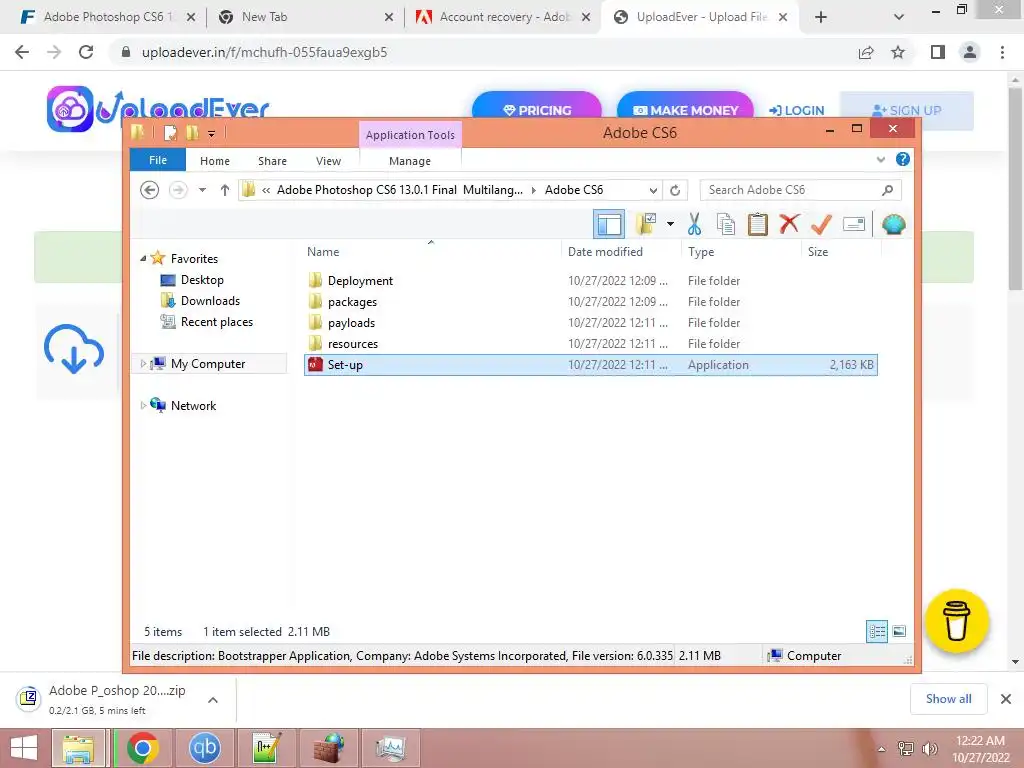Screen dimensions: 1024x768
Task: Click the Classic Shell settings shell icon
Action: tap(893, 225)
